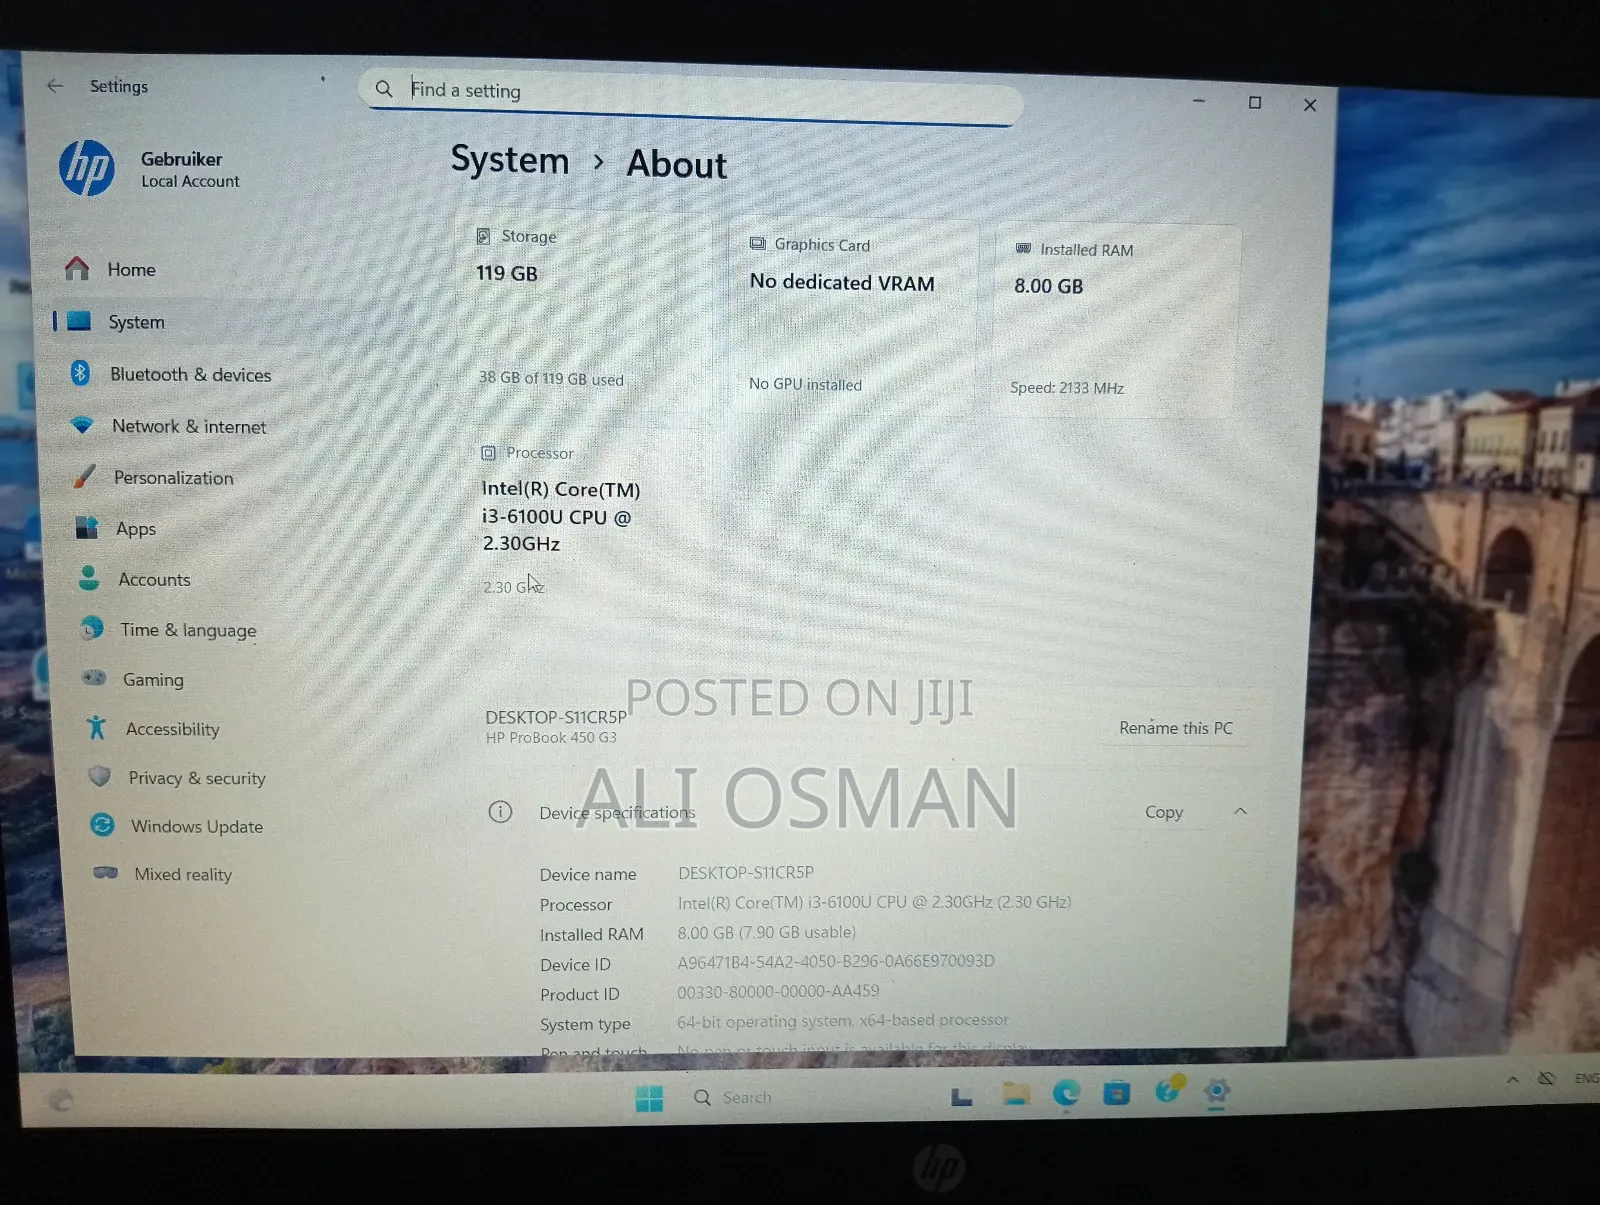
Task: Open the Installed RAM 8.00 GB card
Action: tap(1116, 322)
